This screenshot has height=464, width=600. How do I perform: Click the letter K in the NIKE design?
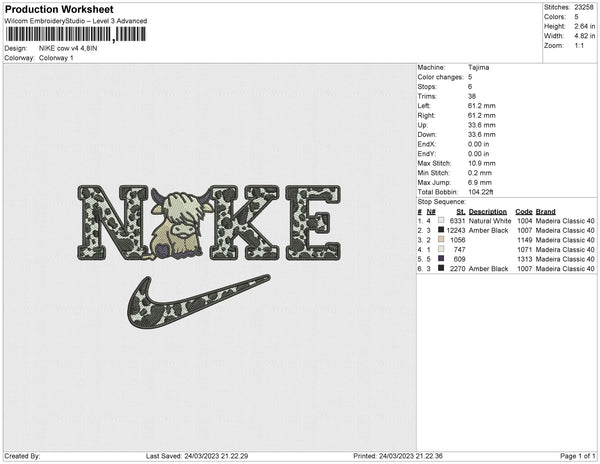pyautogui.click(x=245, y=223)
